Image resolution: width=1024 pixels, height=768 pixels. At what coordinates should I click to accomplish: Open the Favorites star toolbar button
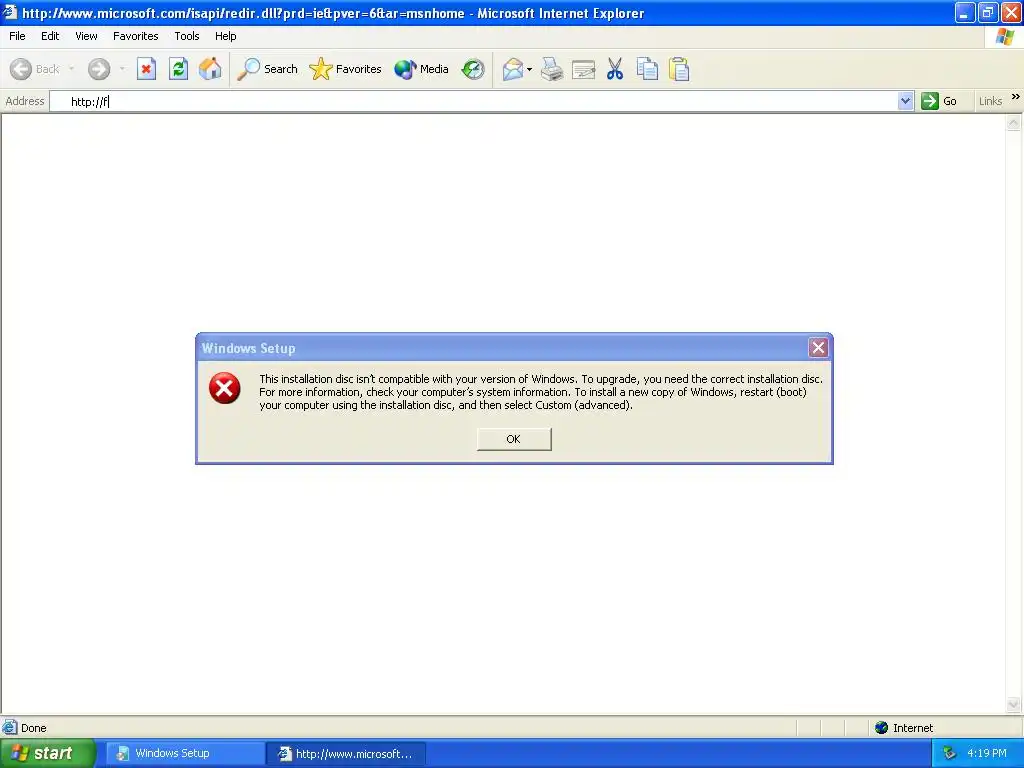(x=345, y=69)
